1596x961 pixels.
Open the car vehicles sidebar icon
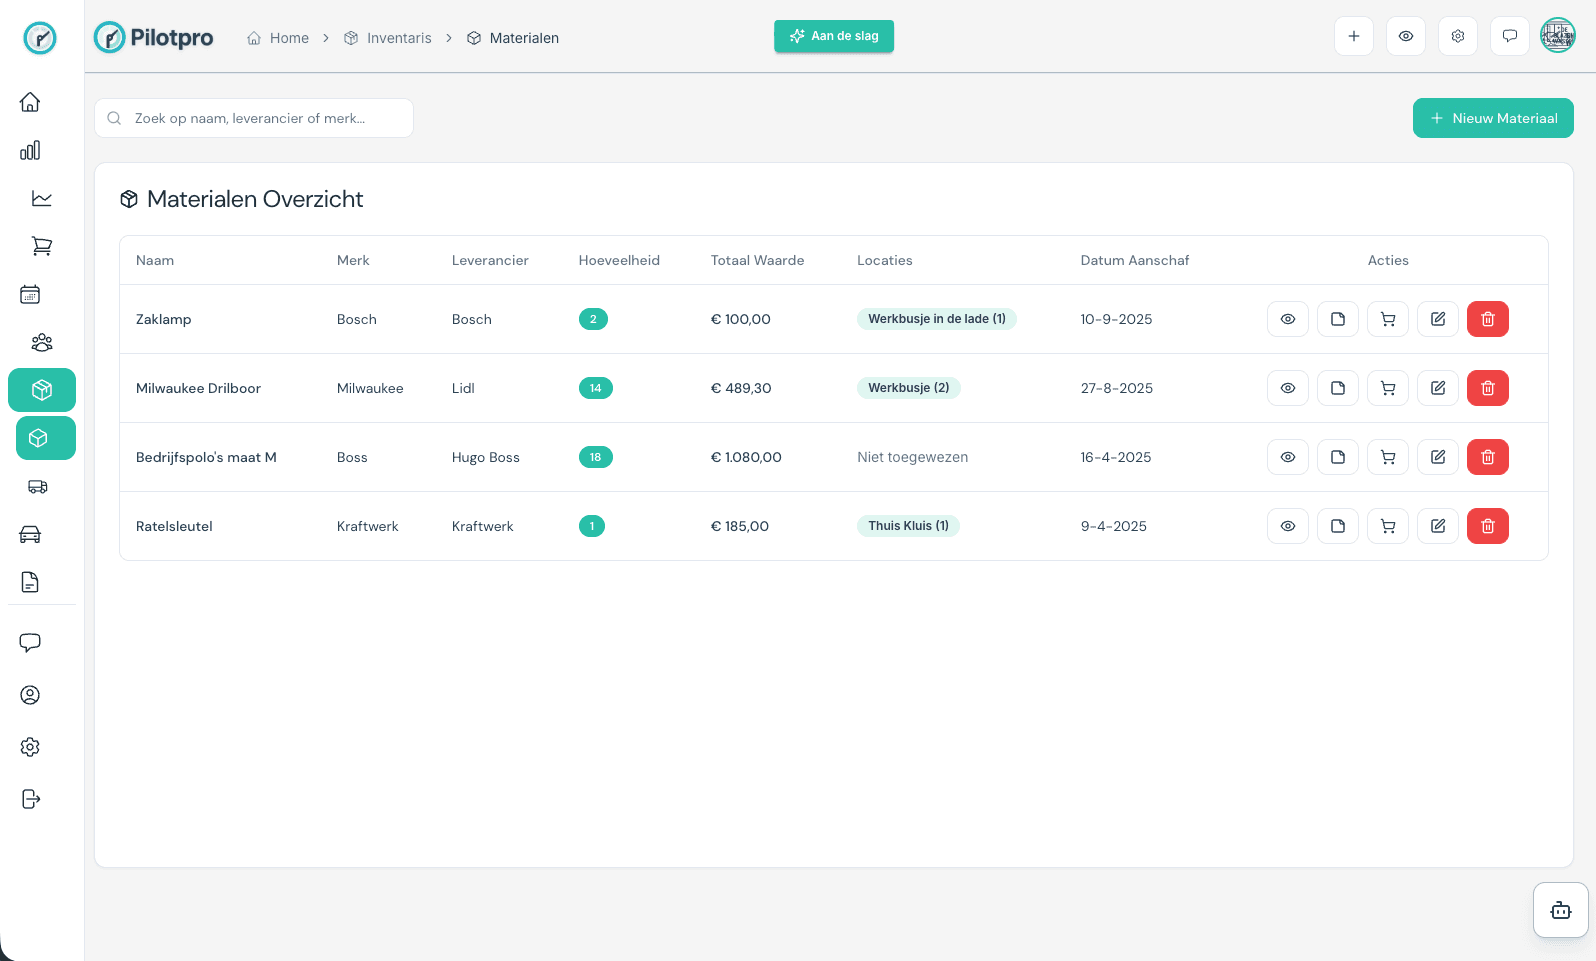pyautogui.click(x=30, y=534)
